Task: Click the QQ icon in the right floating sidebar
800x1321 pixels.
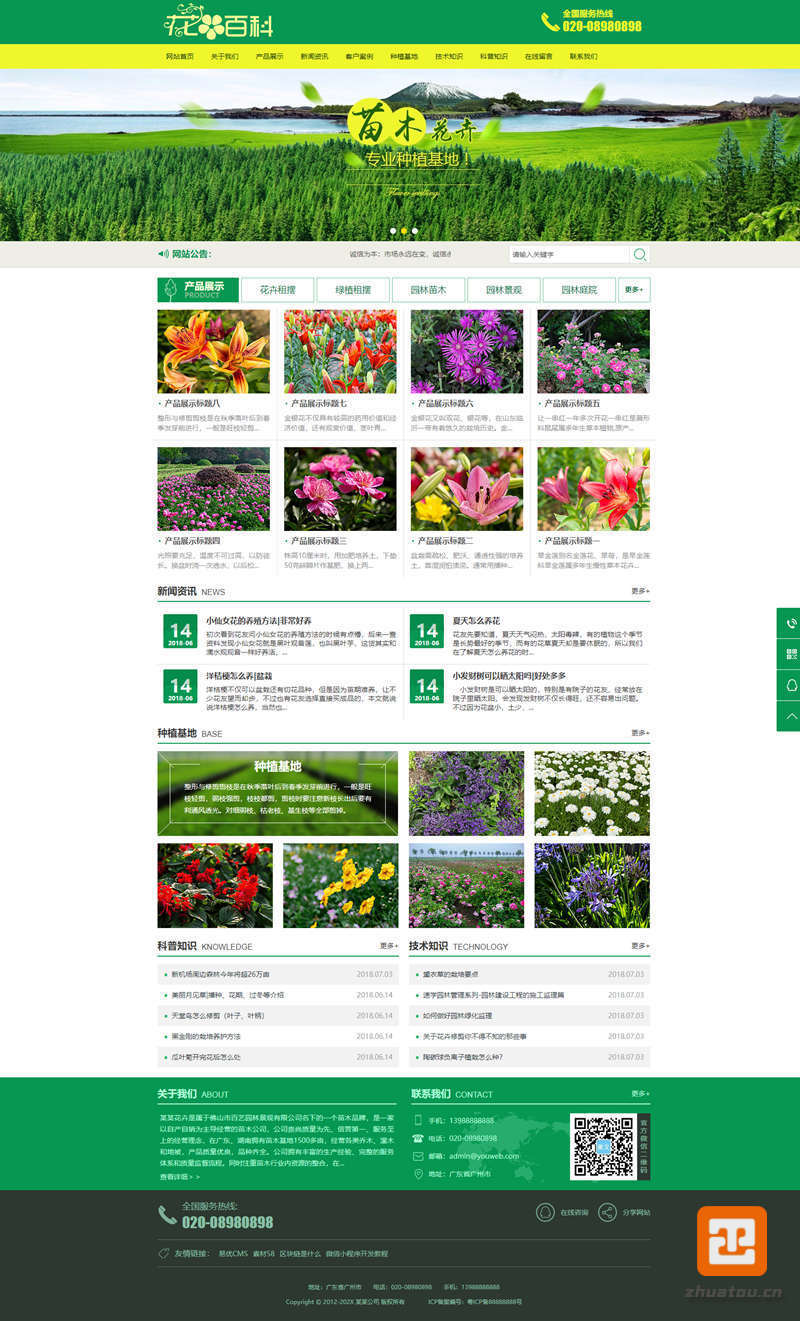Action: 791,685
